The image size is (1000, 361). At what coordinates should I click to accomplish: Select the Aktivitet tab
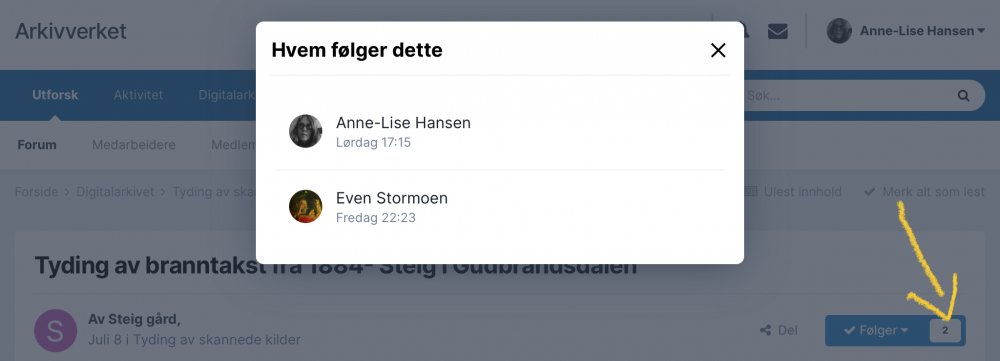[x=138, y=95]
